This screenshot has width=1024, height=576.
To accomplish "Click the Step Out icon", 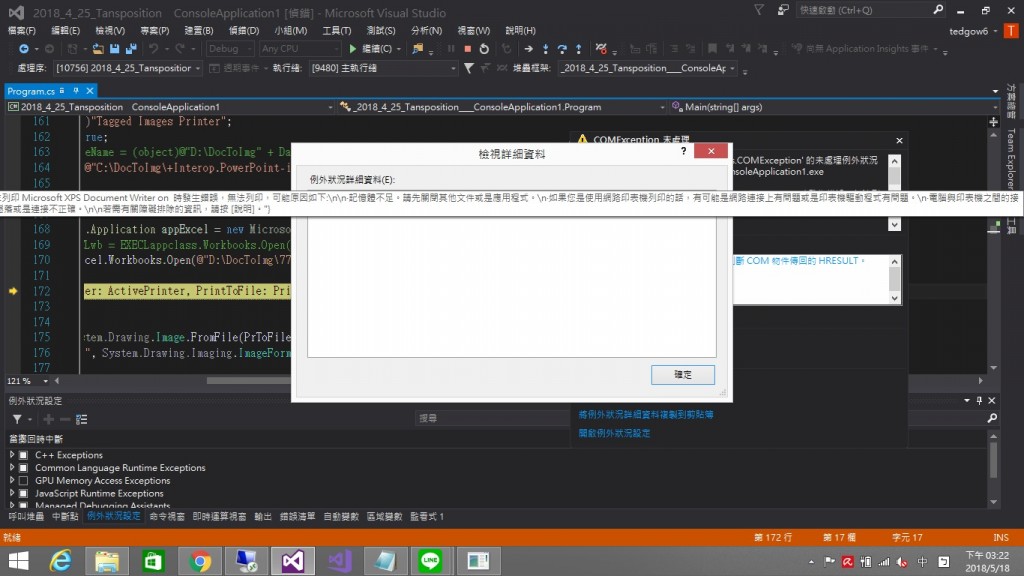I will tap(579, 49).
